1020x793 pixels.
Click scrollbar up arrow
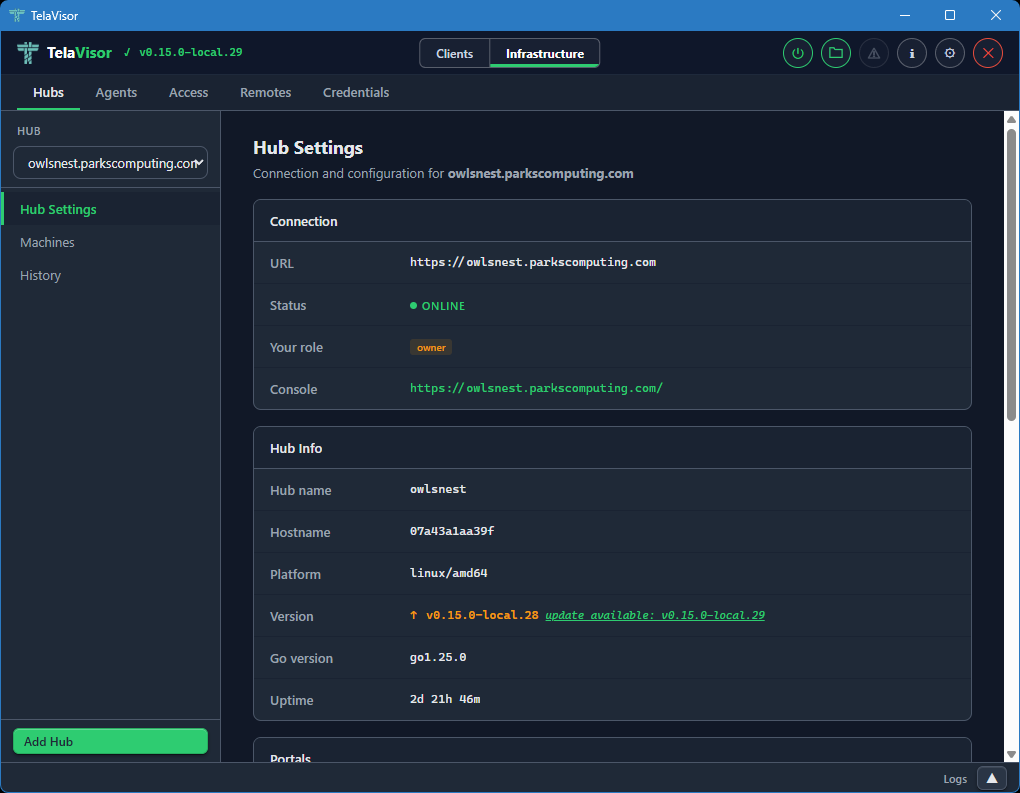[1010, 119]
